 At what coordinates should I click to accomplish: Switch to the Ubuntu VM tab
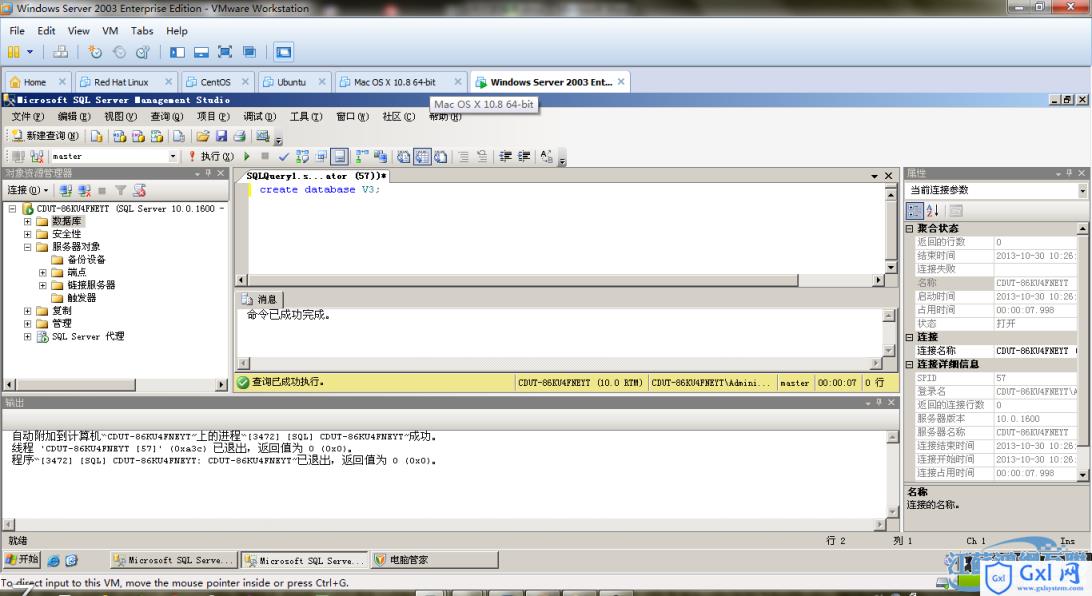point(293,81)
